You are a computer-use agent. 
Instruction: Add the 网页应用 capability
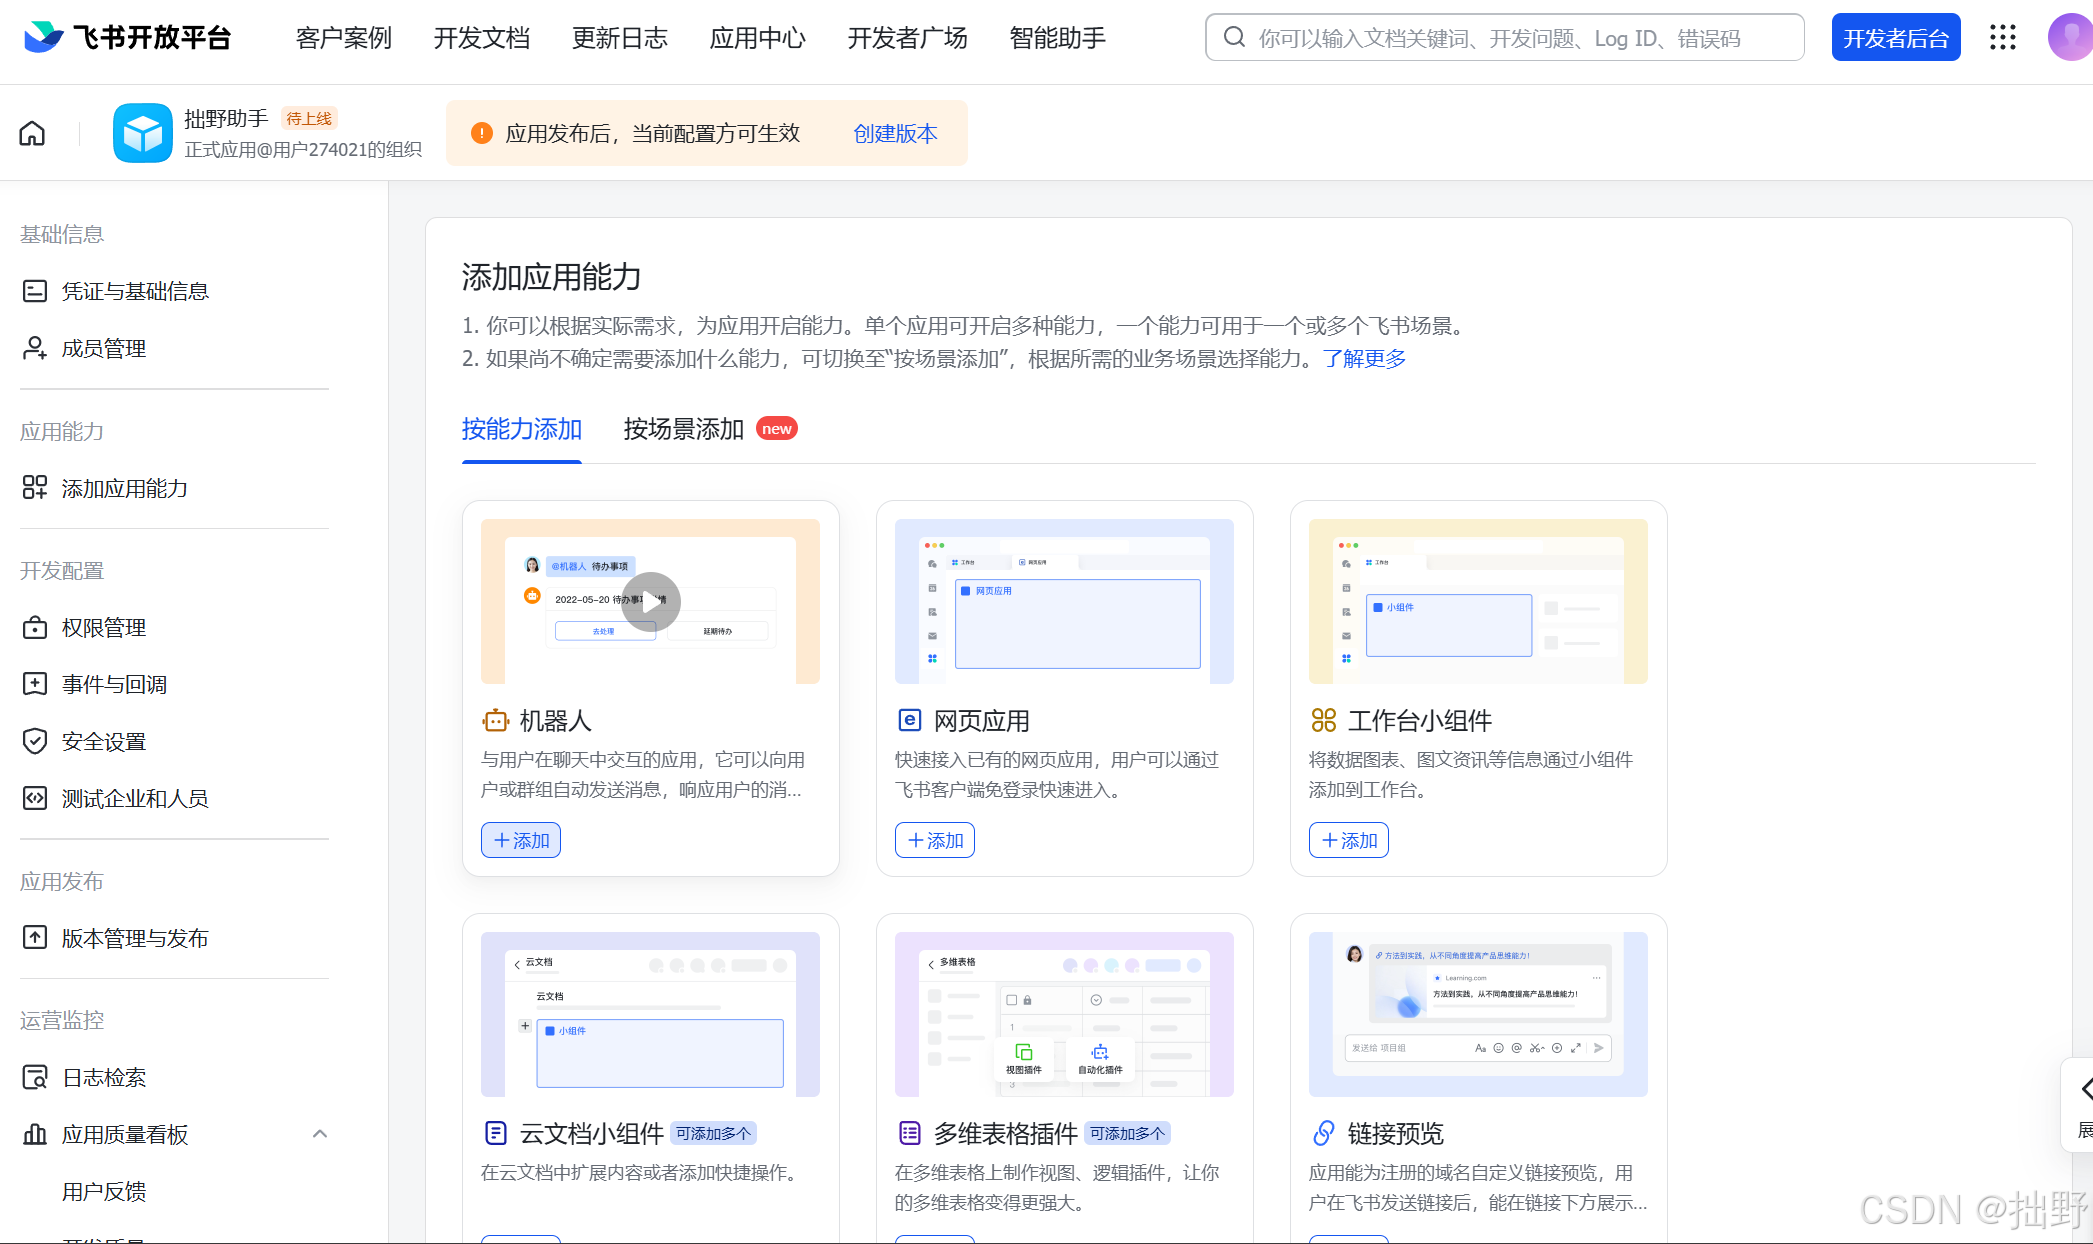click(x=935, y=840)
